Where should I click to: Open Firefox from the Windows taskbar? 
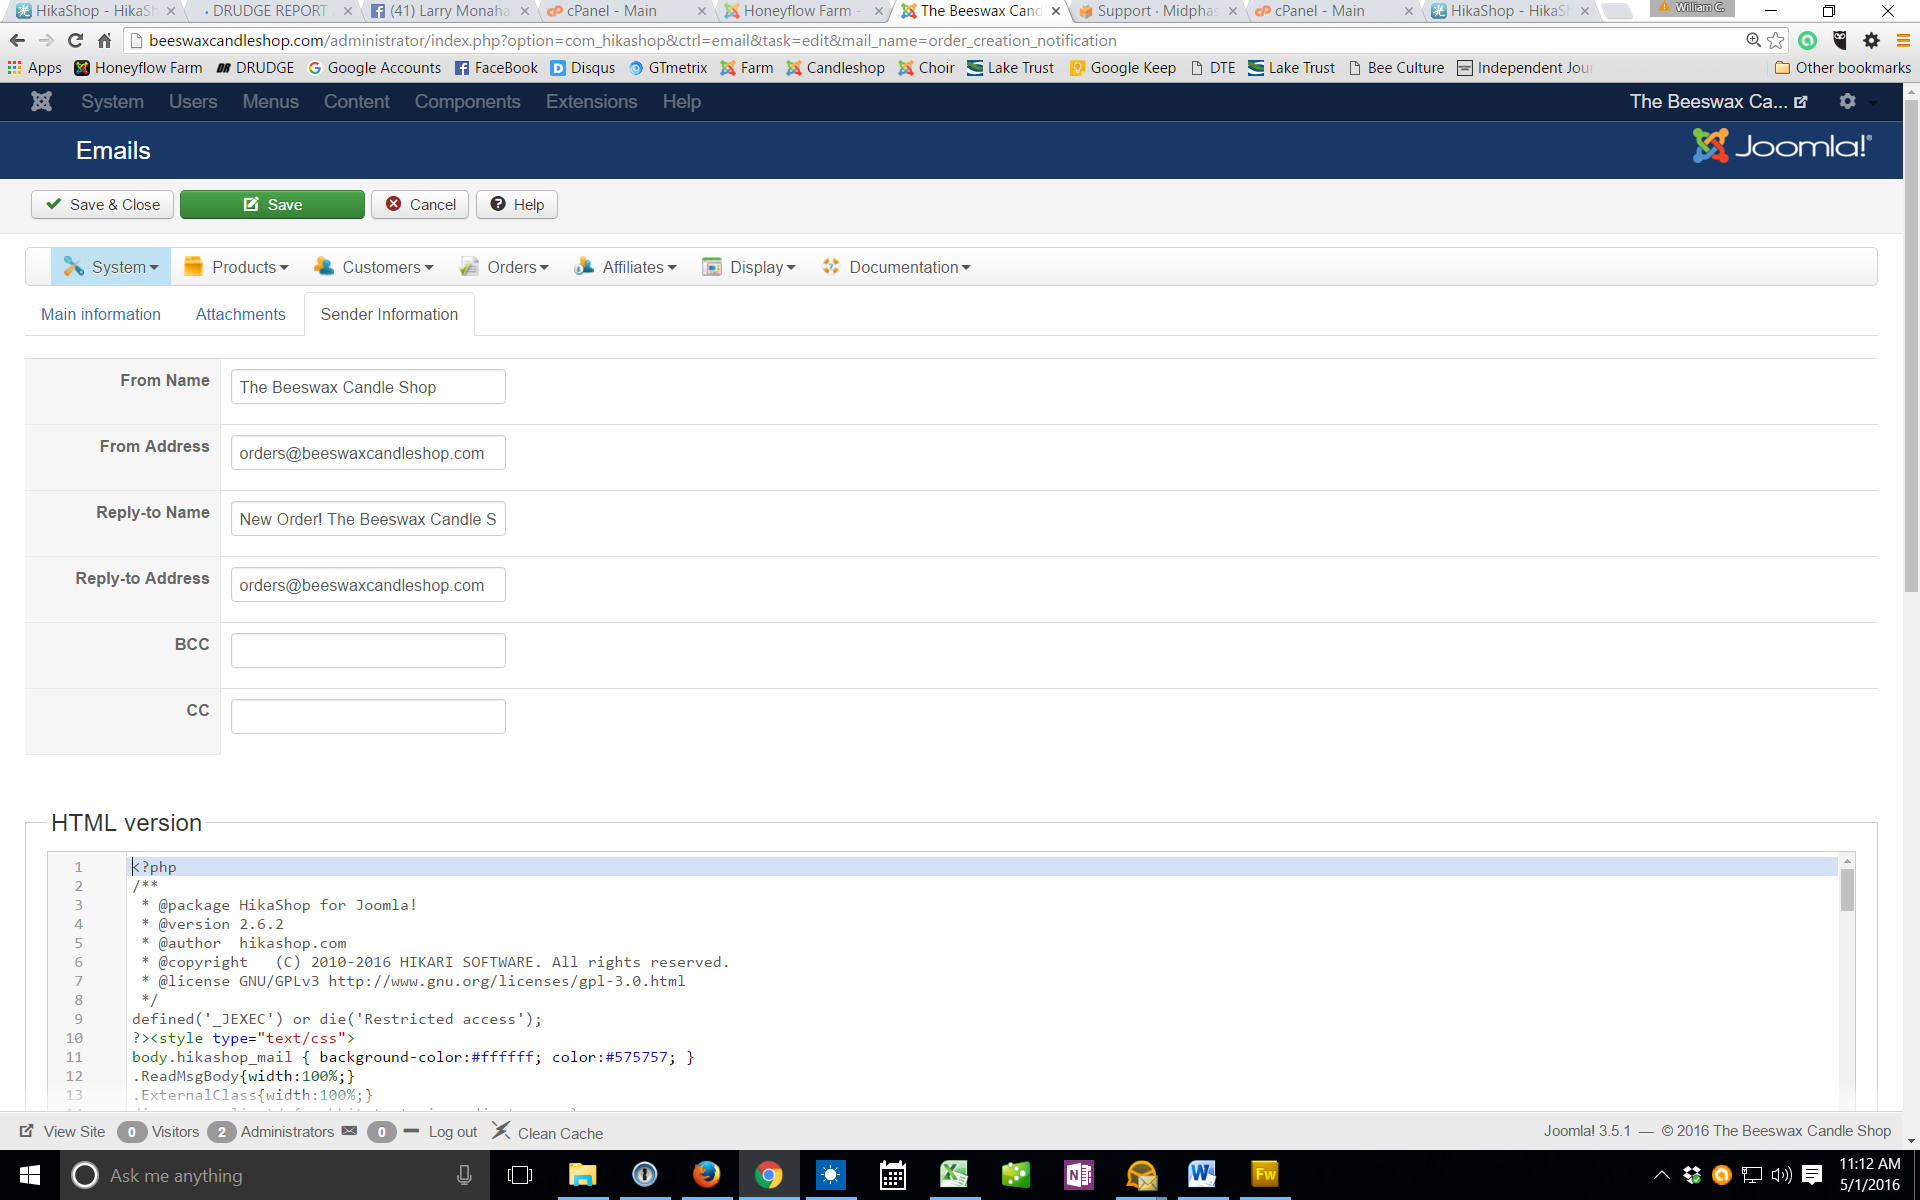point(706,1174)
